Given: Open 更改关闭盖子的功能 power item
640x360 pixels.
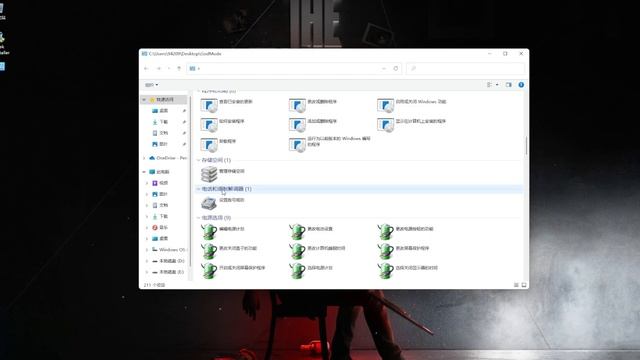Looking at the screenshot, I should (229, 251).
